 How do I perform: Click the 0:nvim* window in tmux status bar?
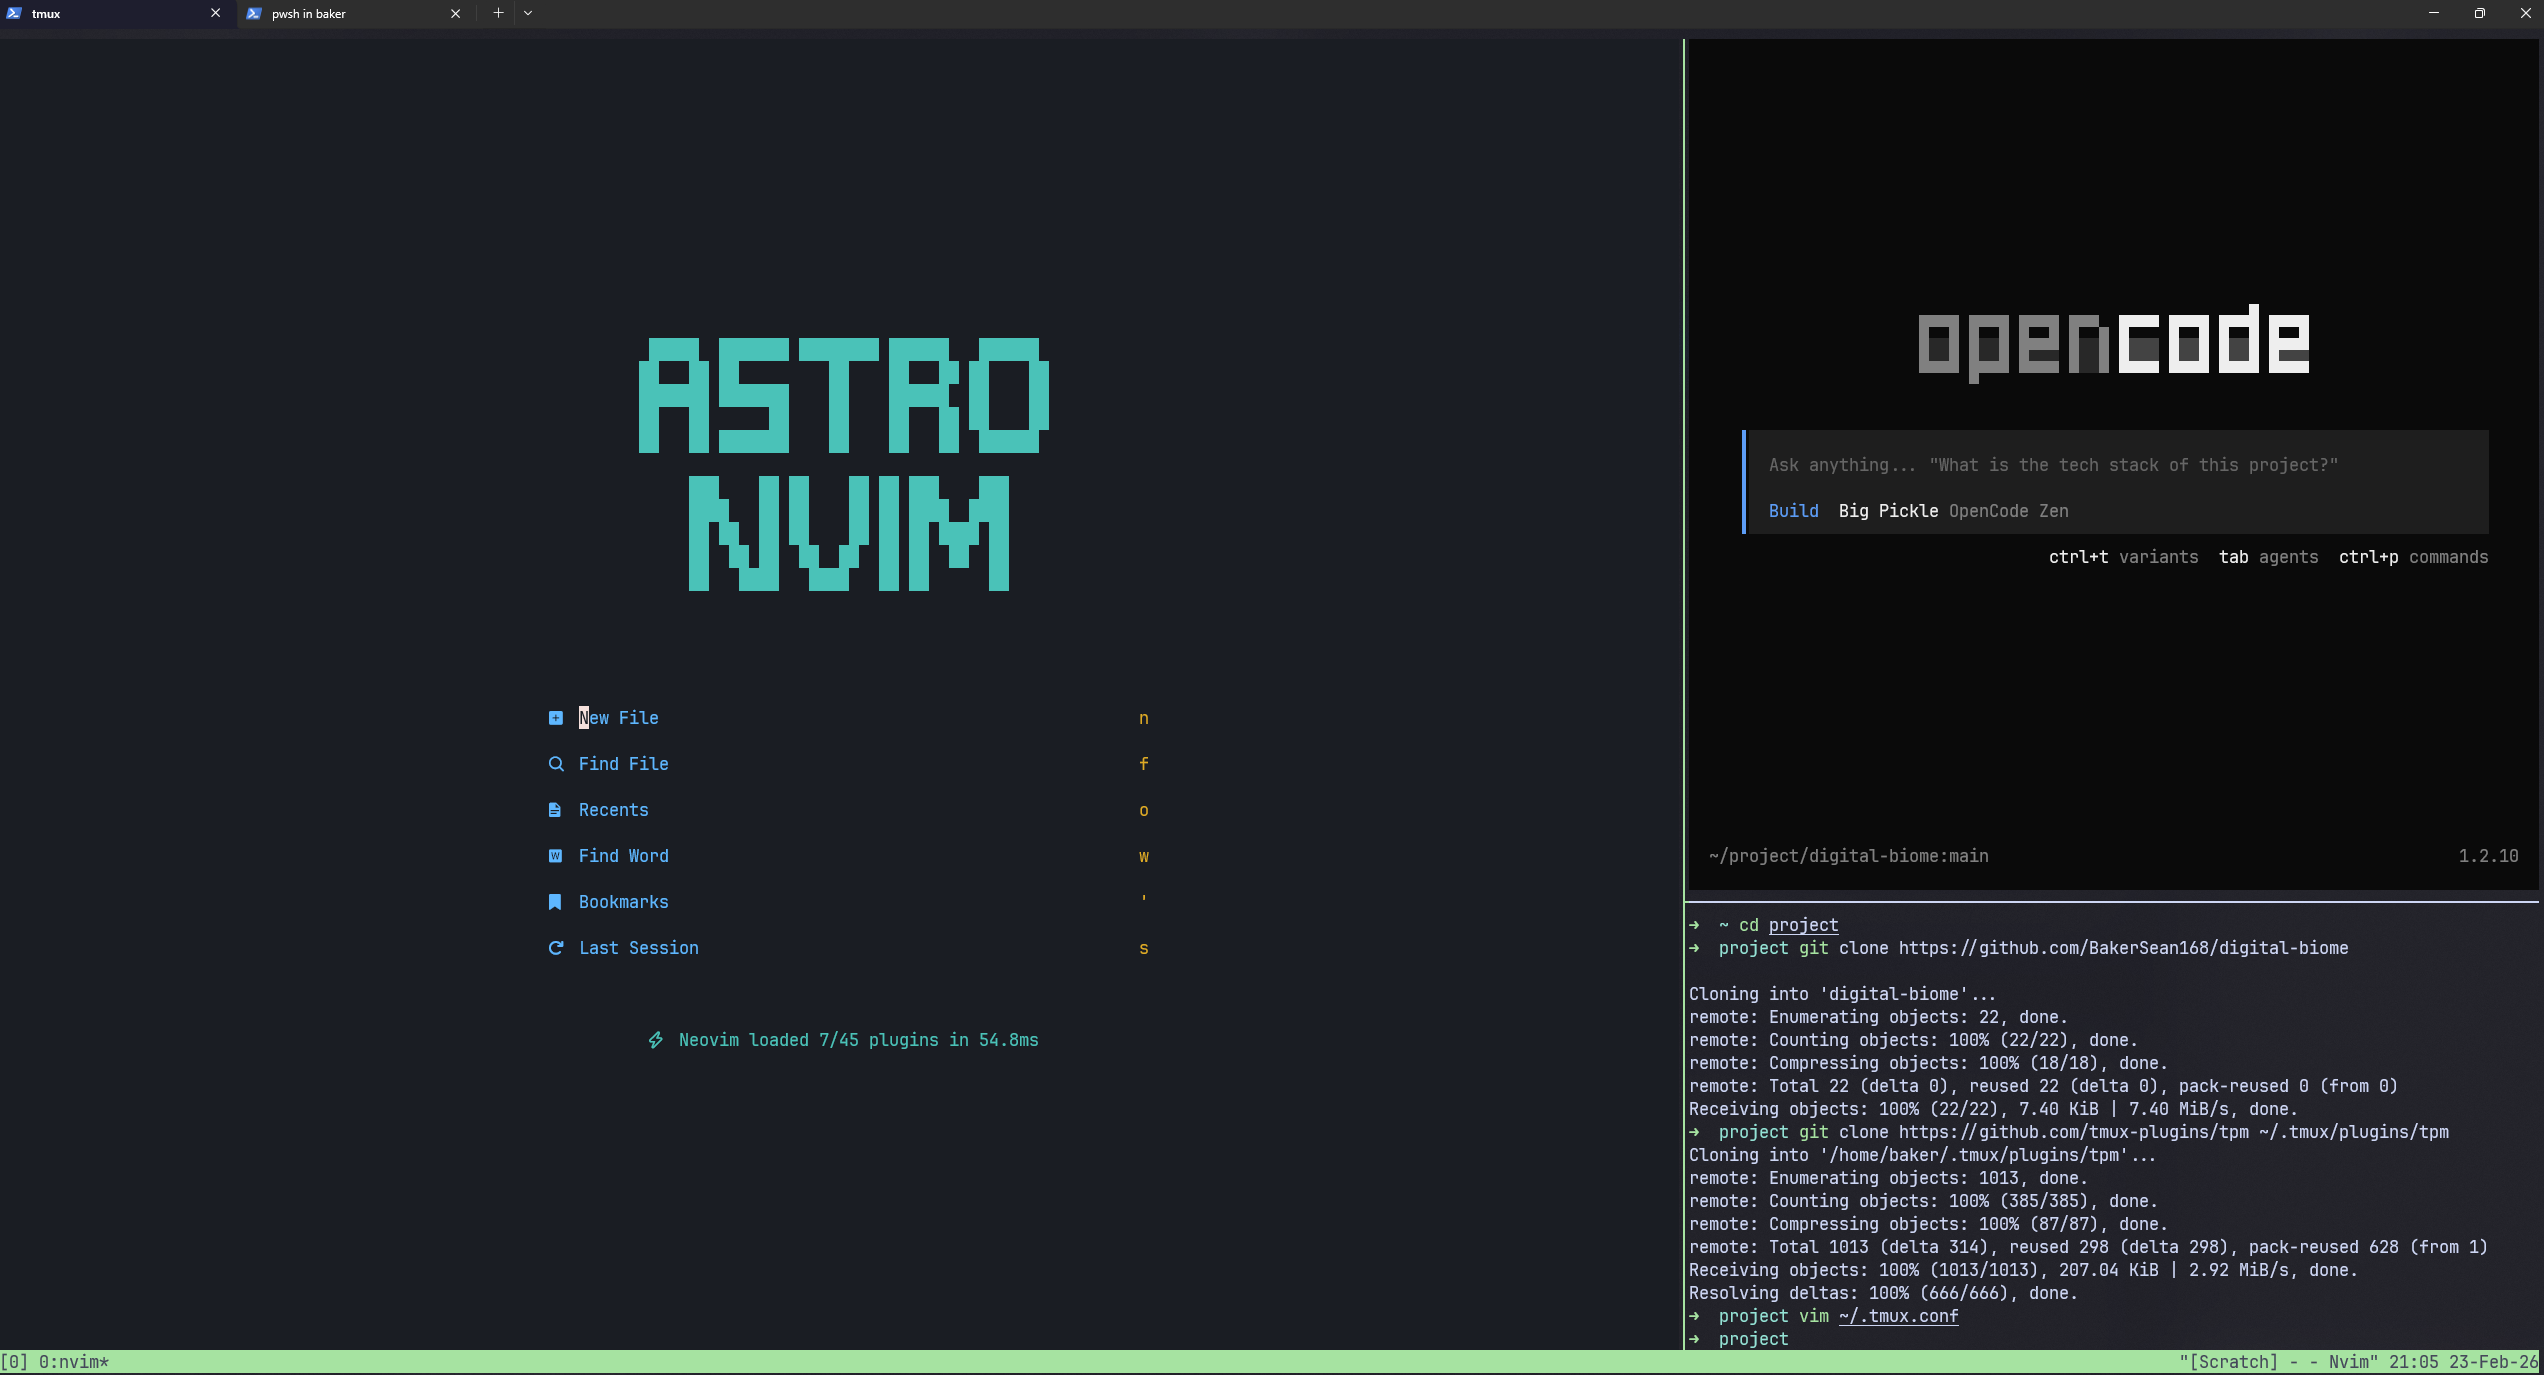(74, 1362)
